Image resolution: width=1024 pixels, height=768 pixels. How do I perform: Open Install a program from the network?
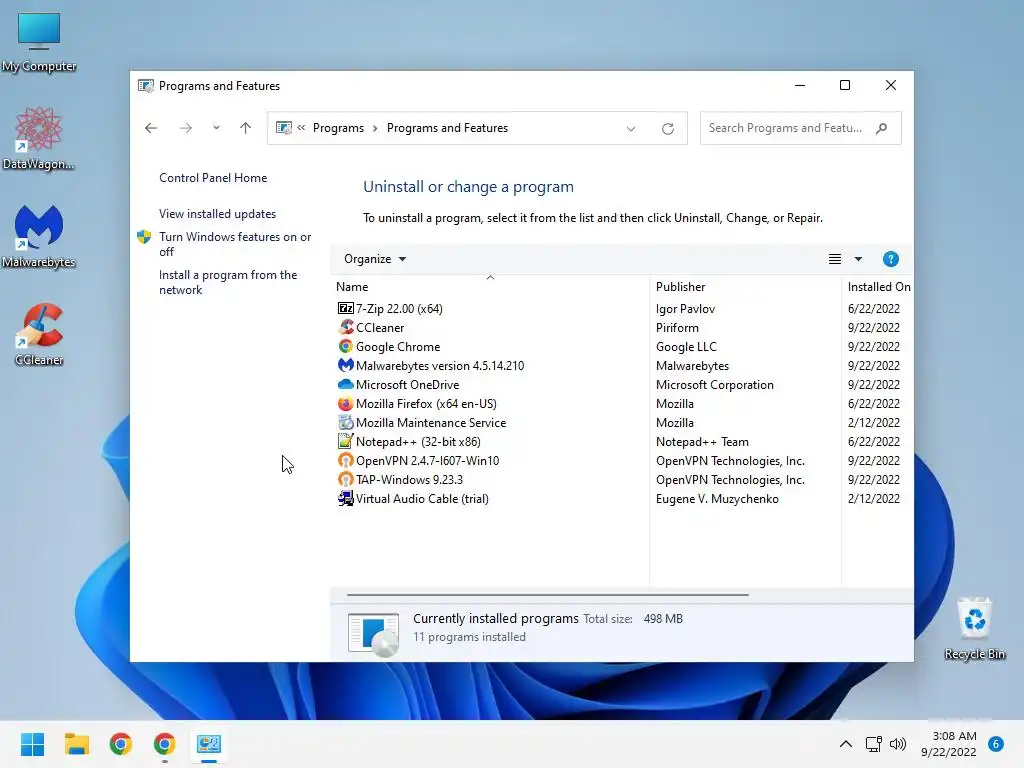coord(228,282)
